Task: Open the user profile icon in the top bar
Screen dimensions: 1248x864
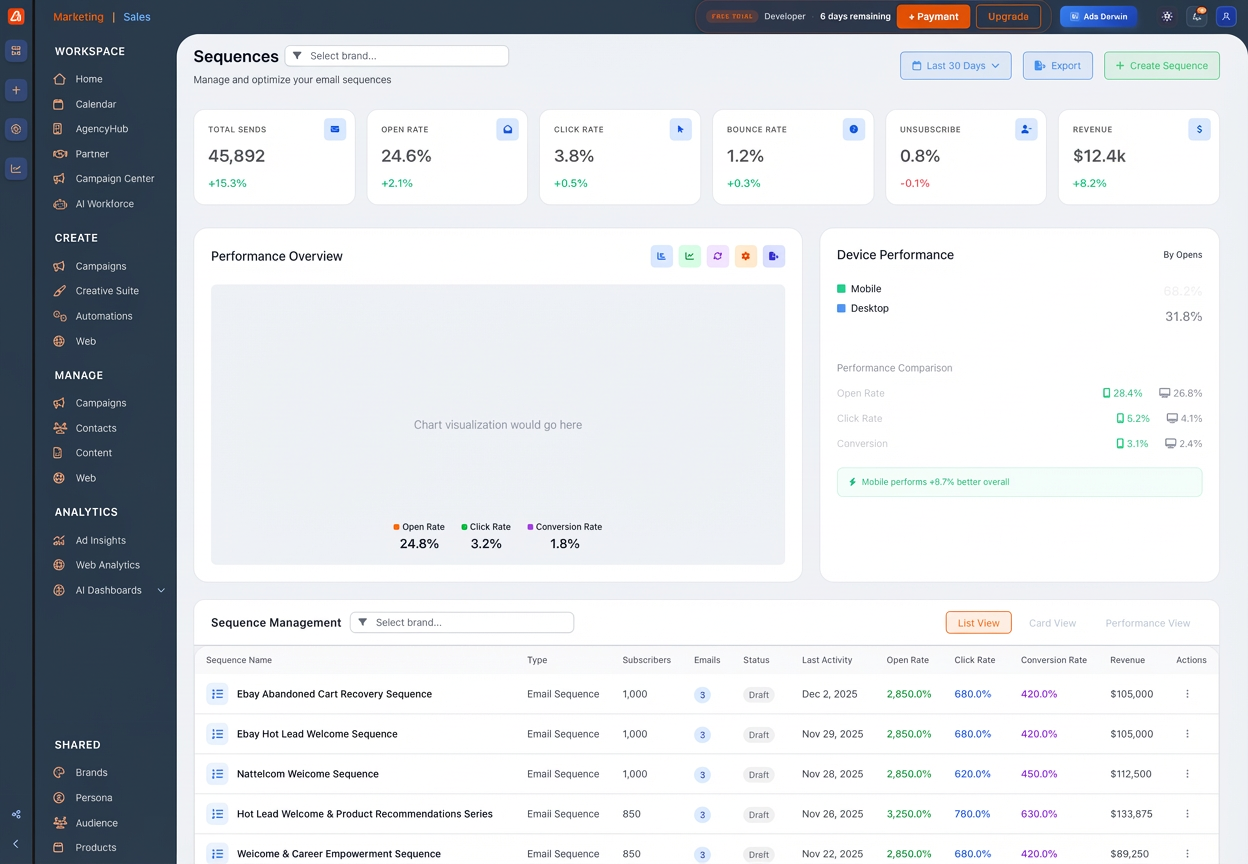Action: pos(1226,17)
